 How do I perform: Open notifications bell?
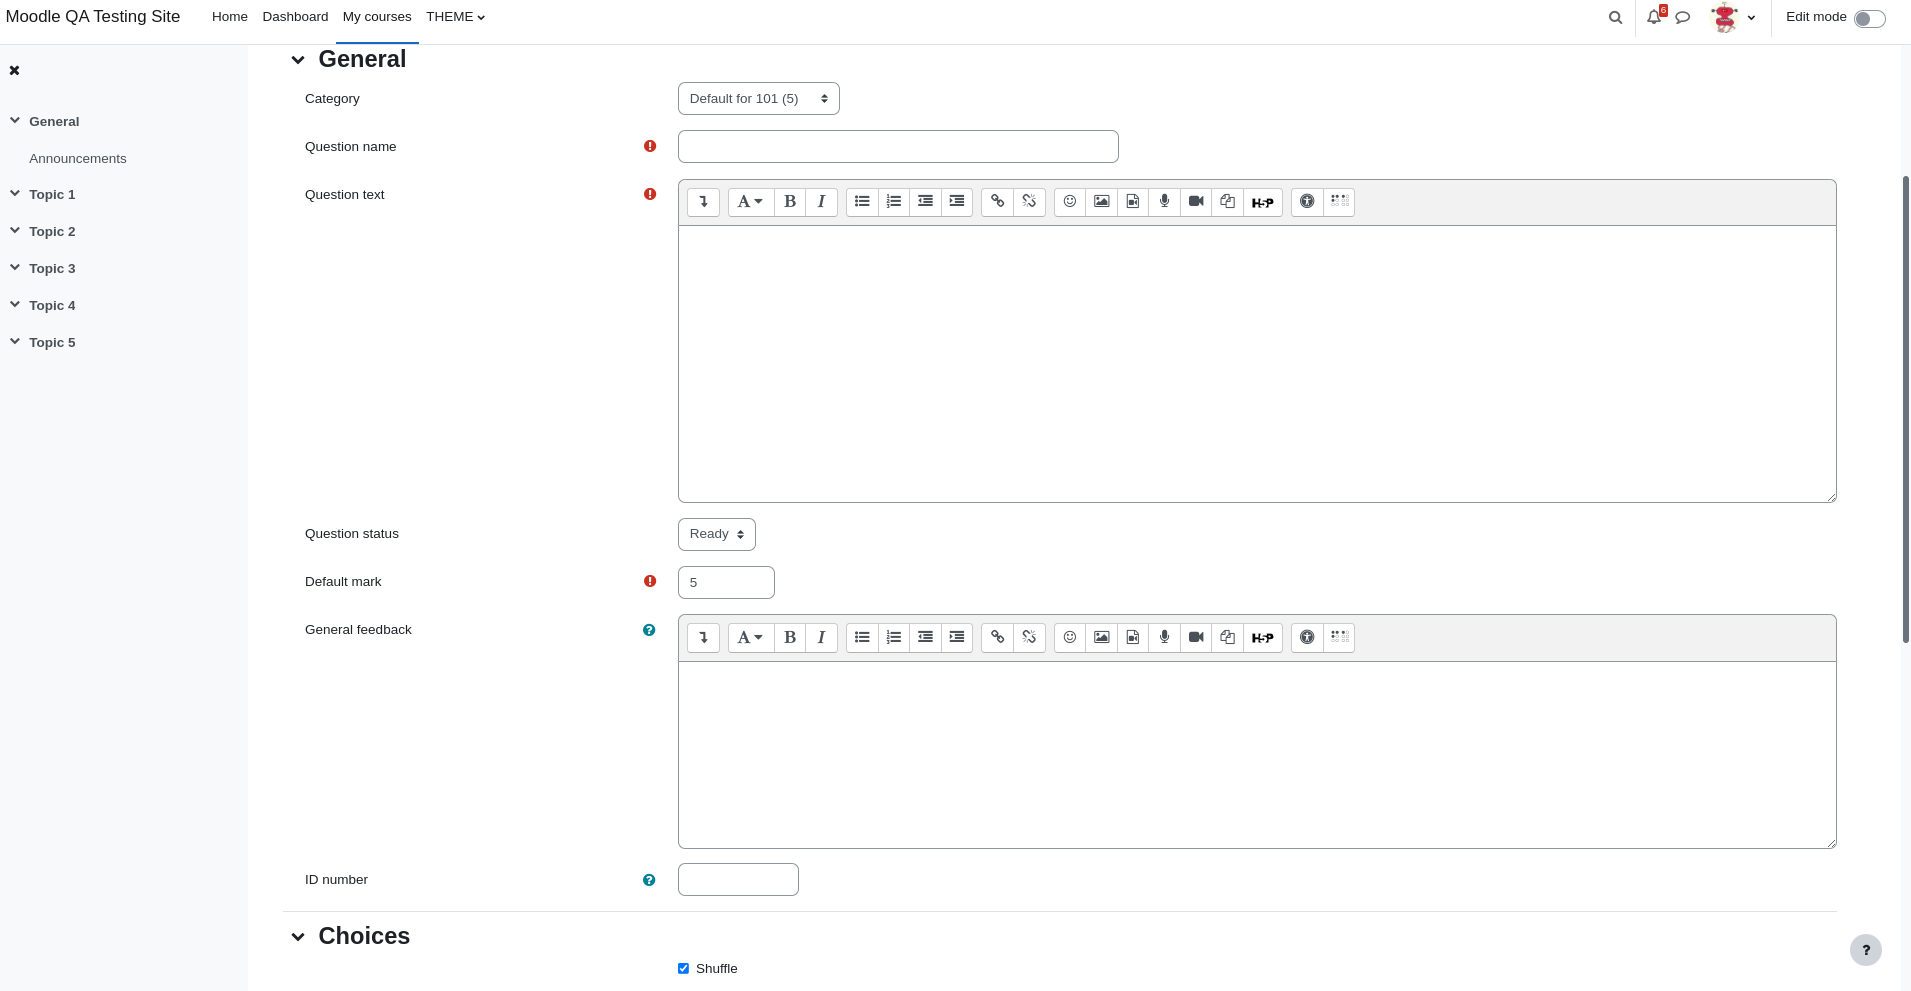pyautogui.click(x=1654, y=17)
